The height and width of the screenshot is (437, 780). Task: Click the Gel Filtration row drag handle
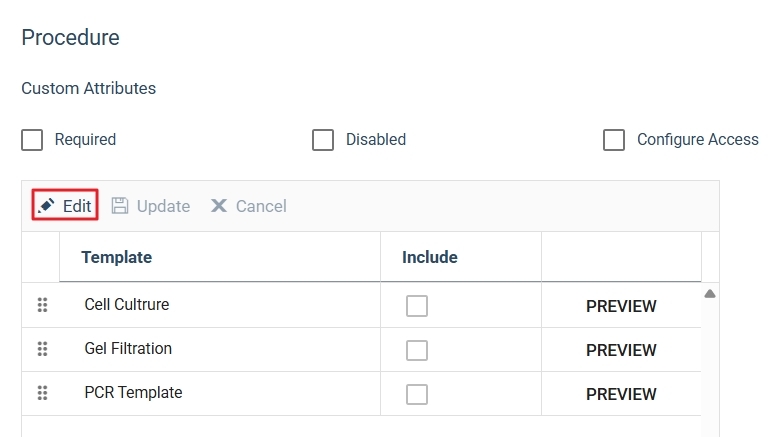42,349
